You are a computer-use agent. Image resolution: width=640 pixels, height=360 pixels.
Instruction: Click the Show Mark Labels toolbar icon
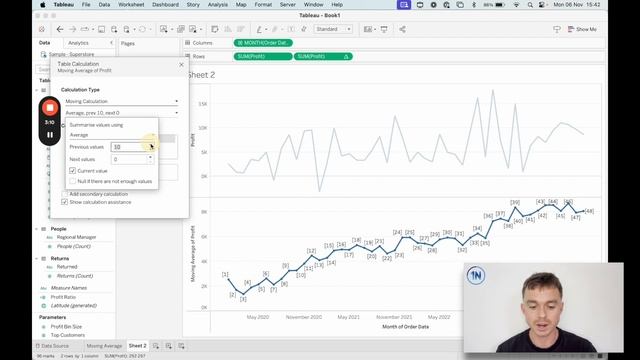pyautogui.click(x=291, y=29)
